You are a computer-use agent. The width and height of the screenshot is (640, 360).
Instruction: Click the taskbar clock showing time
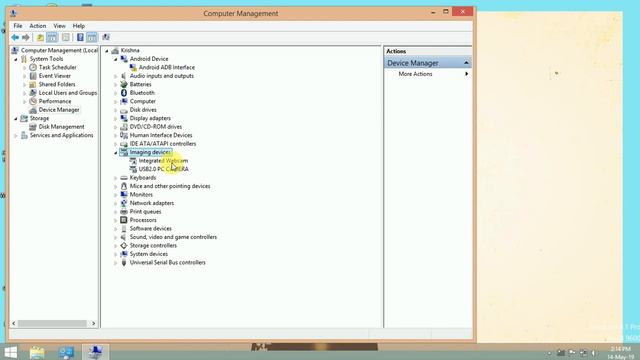[x=621, y=349]
